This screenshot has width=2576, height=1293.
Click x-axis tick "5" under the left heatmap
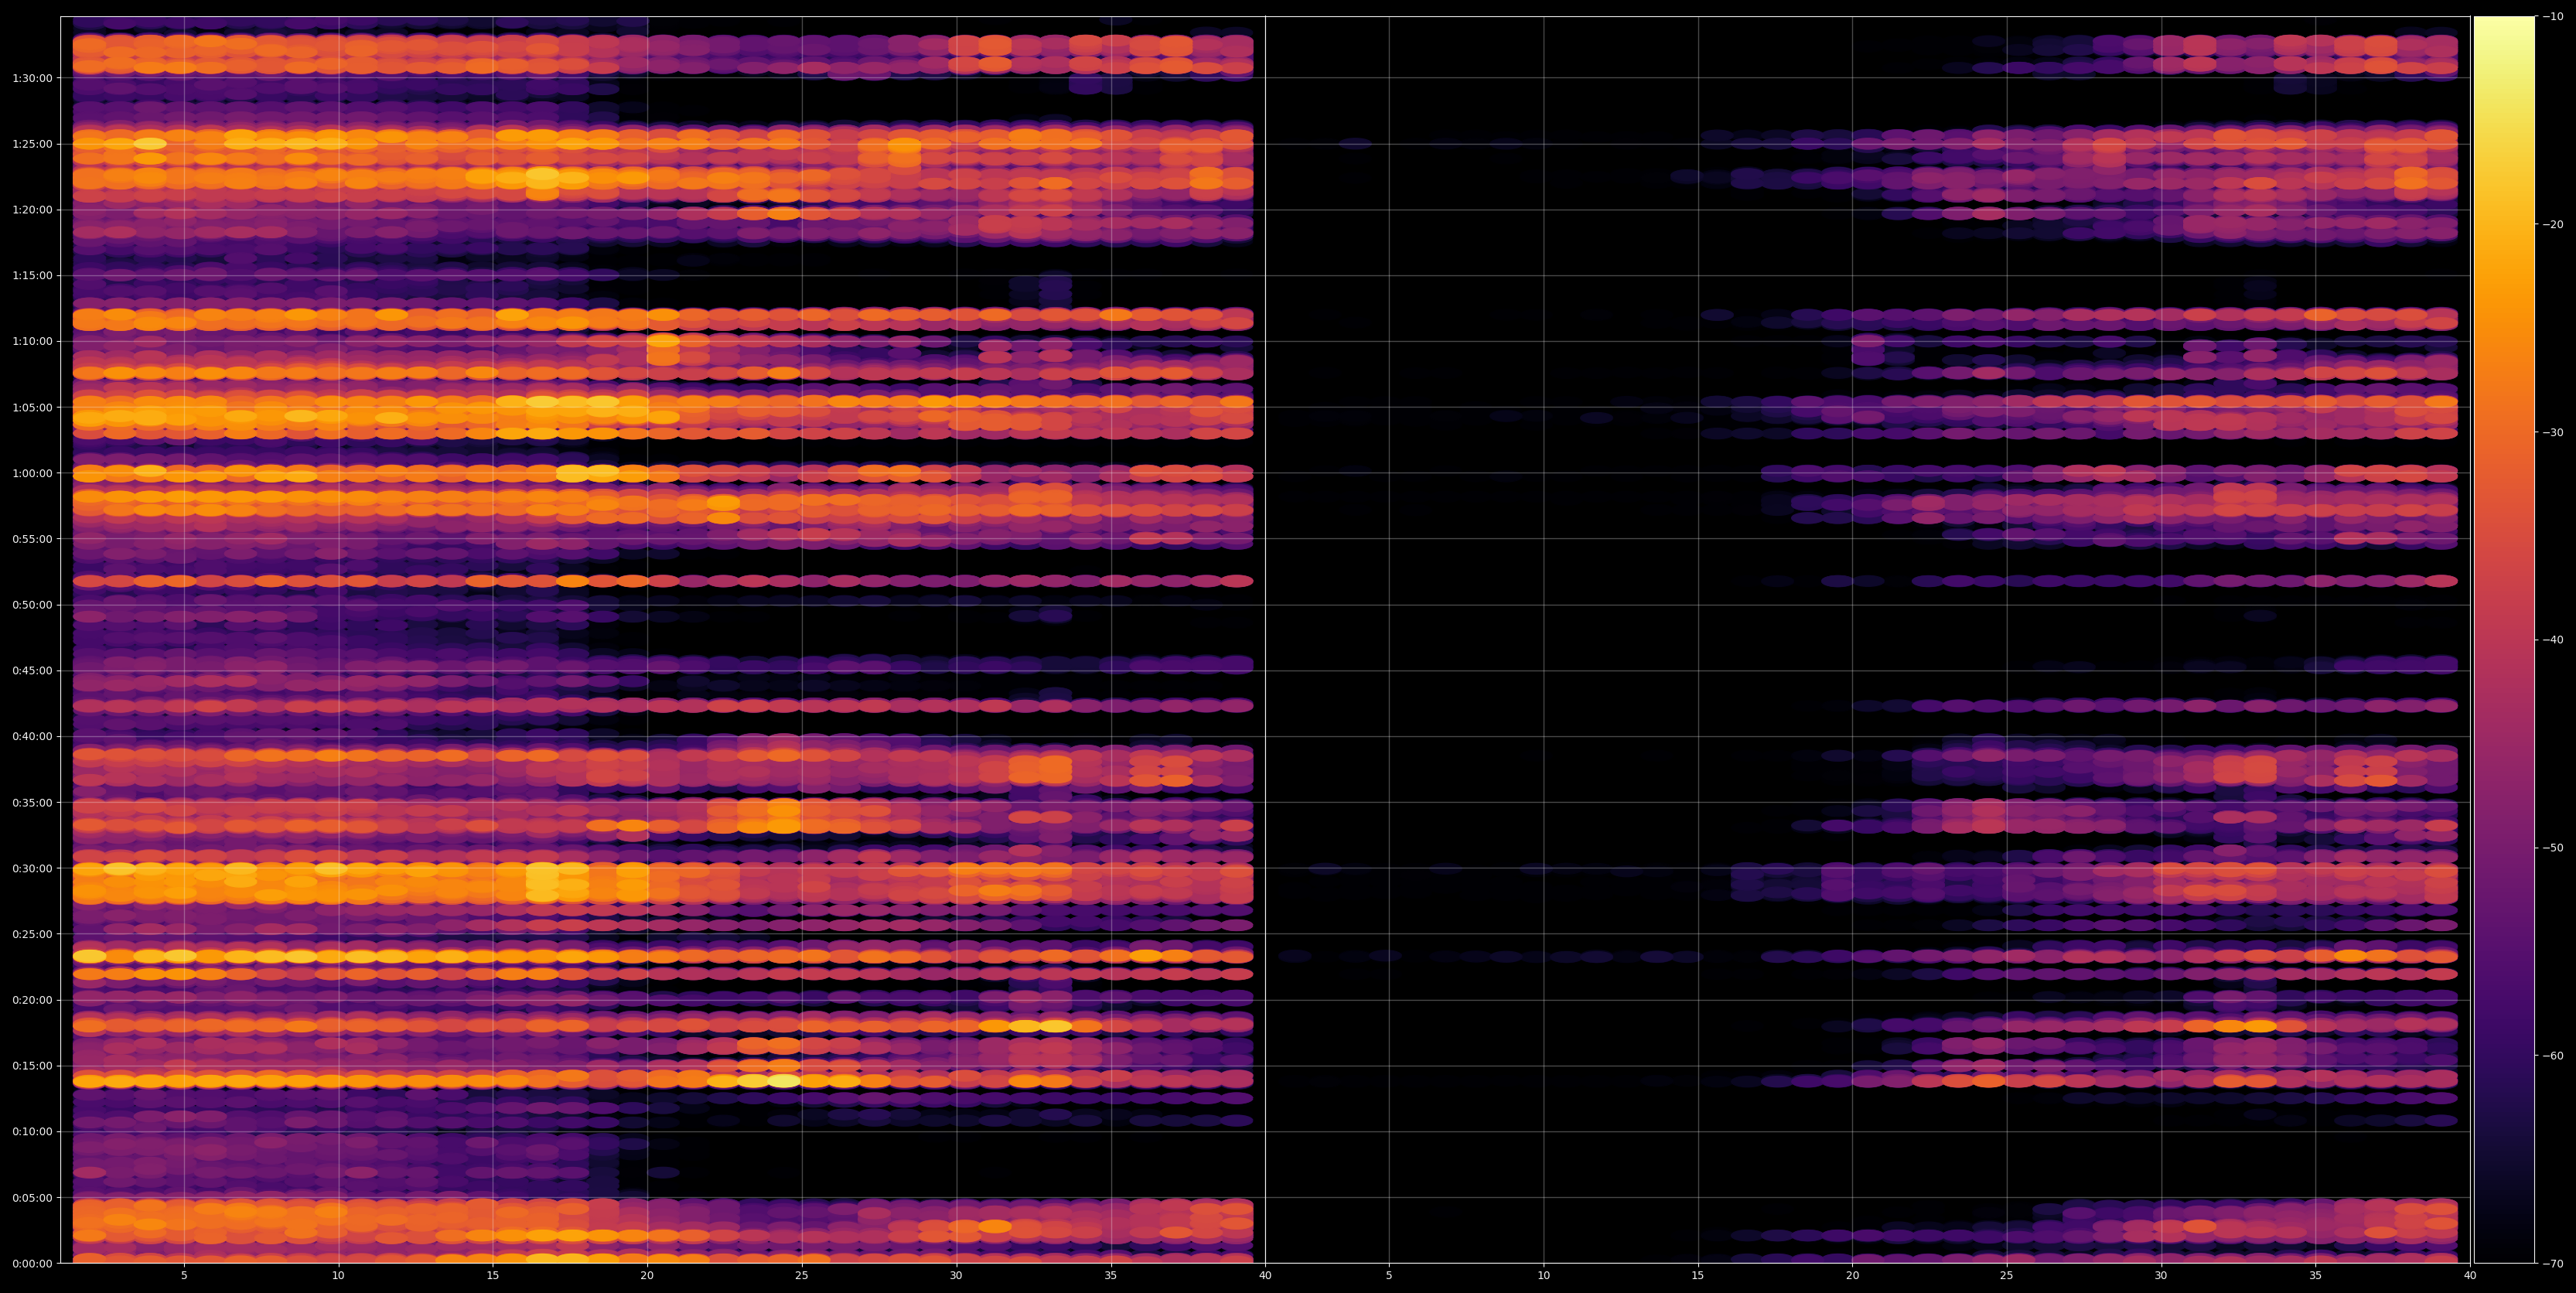tap(184, 1276)
